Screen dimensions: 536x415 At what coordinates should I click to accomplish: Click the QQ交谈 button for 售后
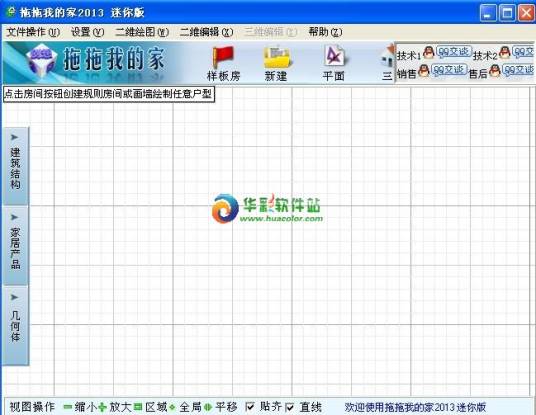[x=518, y=70]
